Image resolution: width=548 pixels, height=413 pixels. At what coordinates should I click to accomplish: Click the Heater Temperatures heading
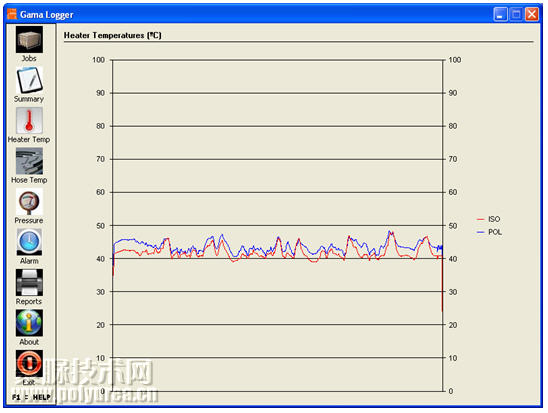(x=113, y=35)
